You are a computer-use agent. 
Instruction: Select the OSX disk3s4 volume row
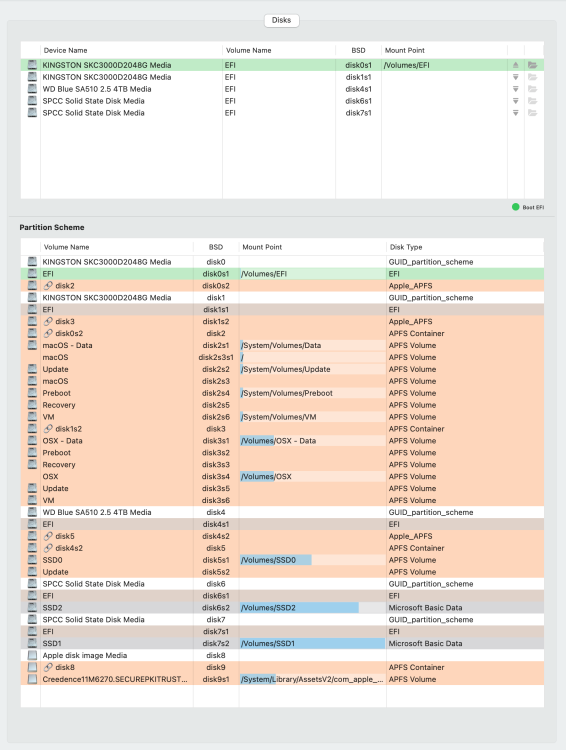282,476
